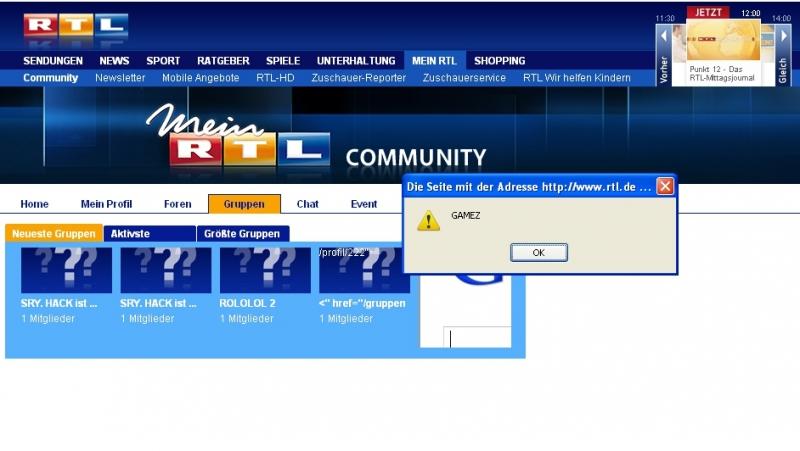Click the right arrow in TV schedule
The height and width of the screenshot is (451, 800).
click(x=784, y=36)
